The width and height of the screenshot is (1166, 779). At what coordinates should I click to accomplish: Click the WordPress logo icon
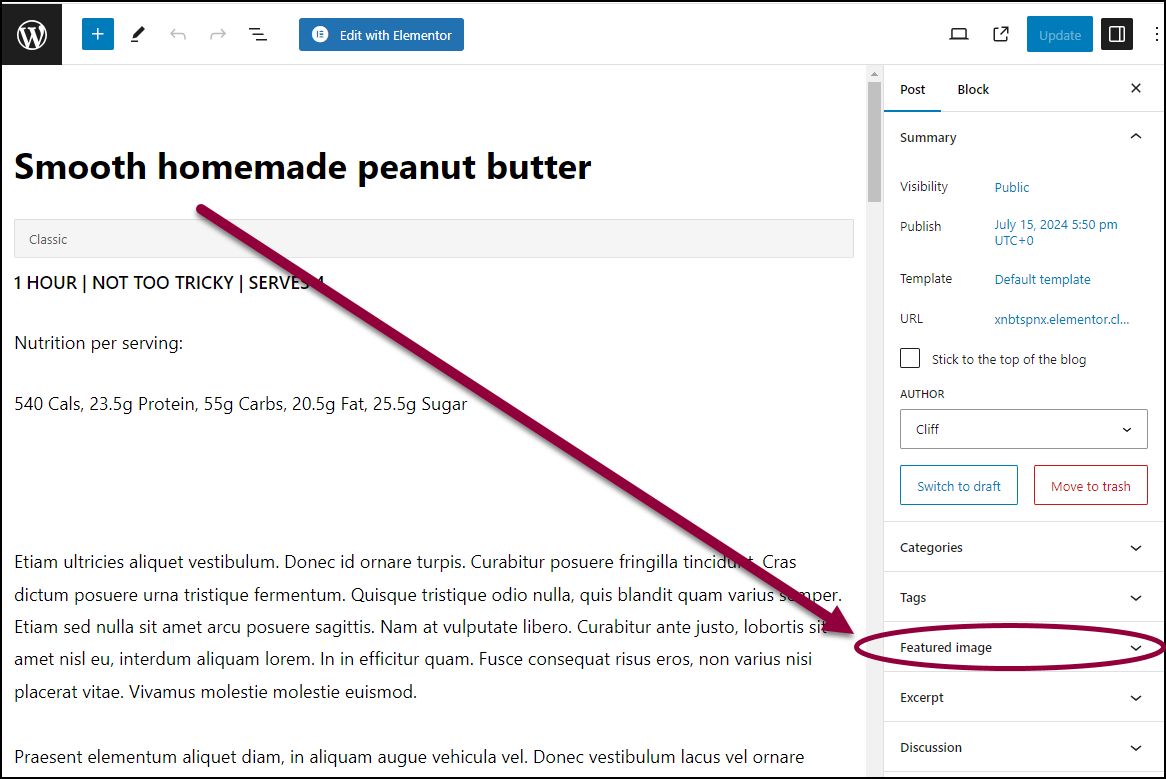coord(31,34)
